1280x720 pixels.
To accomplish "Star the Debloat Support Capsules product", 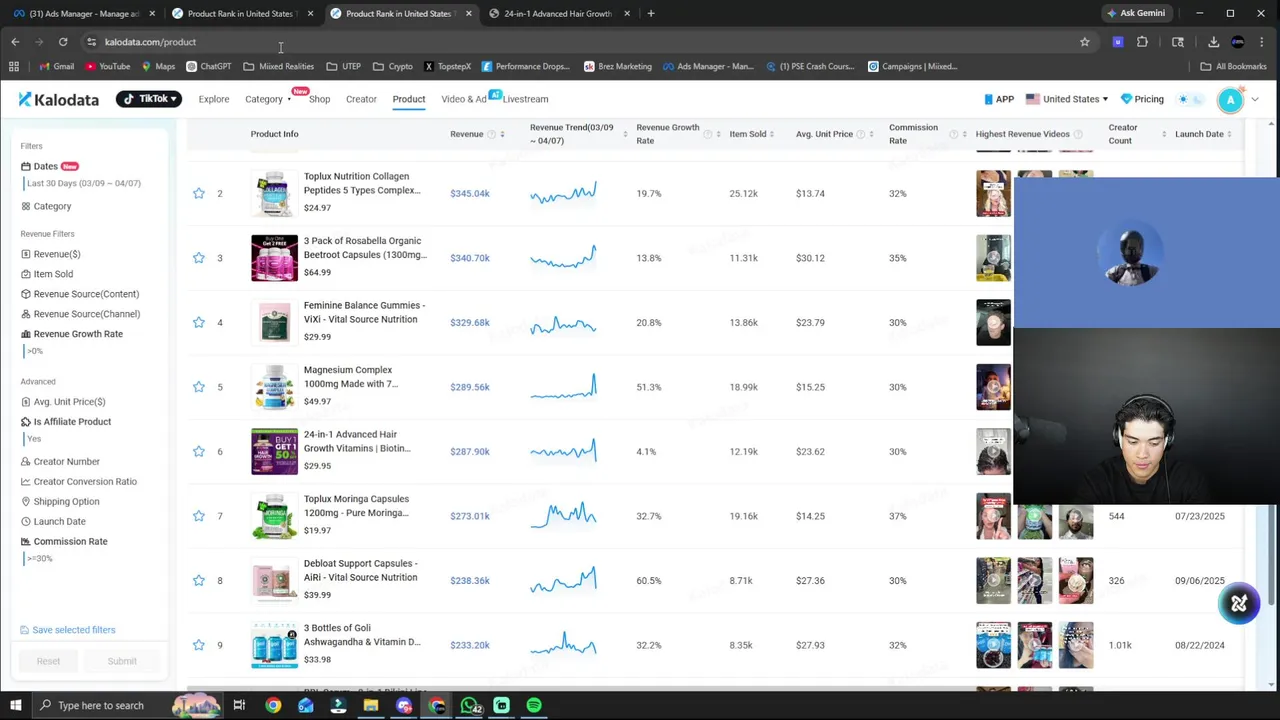I will [198, 580].
